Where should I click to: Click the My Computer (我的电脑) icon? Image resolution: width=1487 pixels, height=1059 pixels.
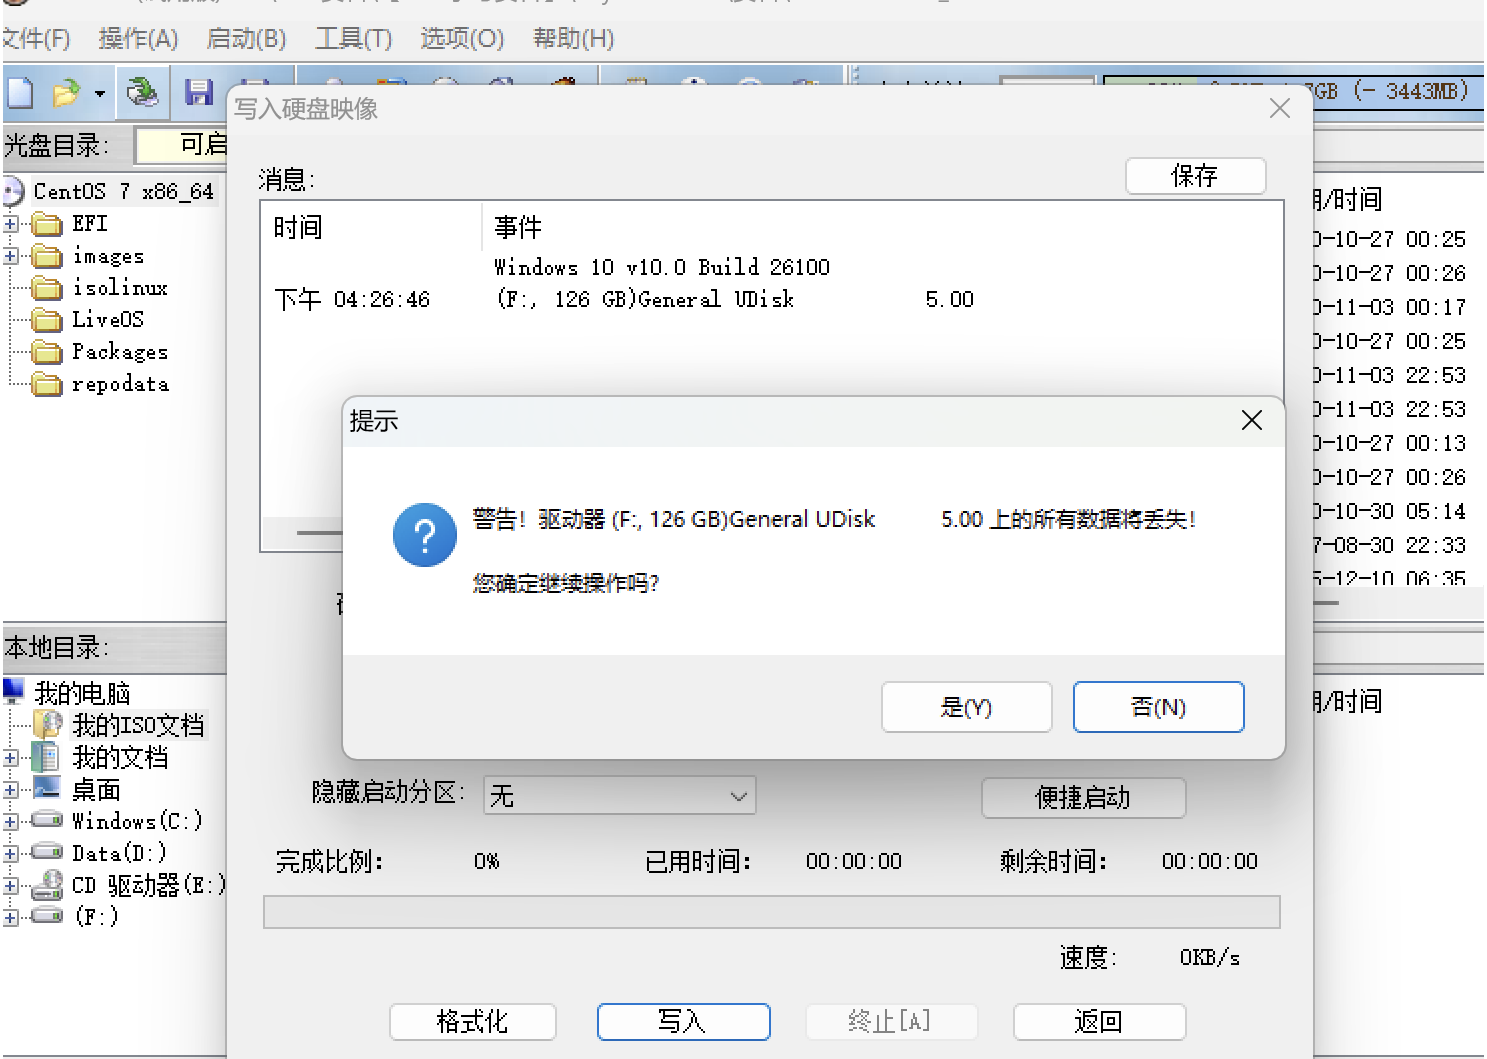tap(14, 691)
